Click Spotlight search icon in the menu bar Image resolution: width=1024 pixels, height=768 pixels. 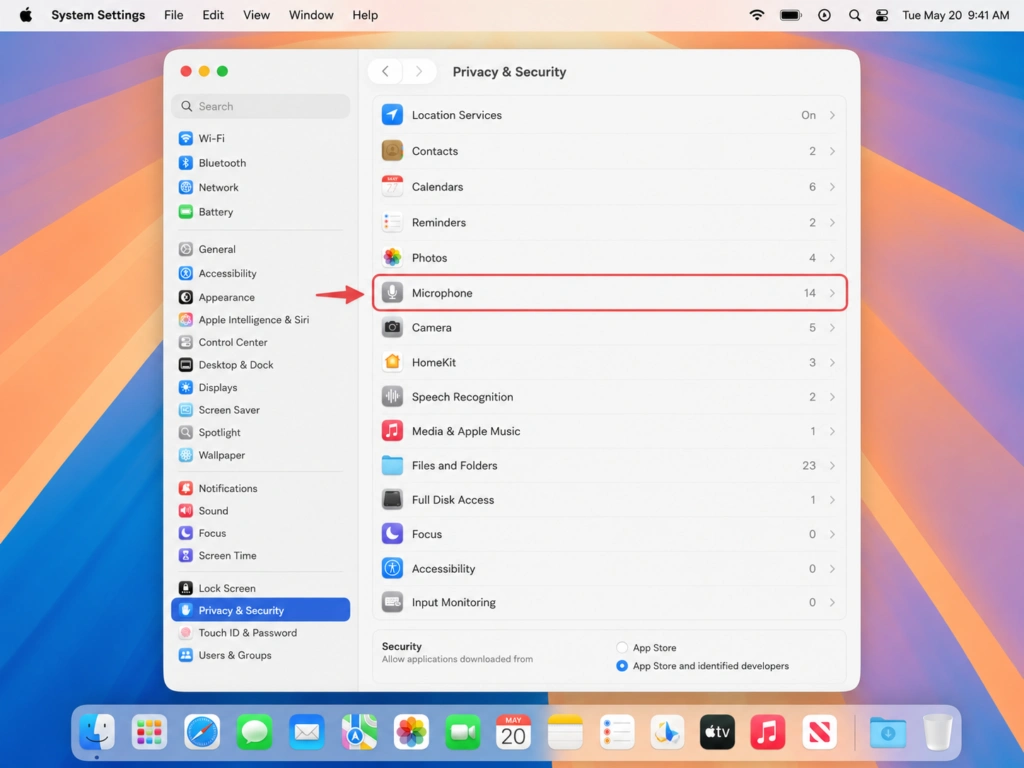click(x=854, y=15)
